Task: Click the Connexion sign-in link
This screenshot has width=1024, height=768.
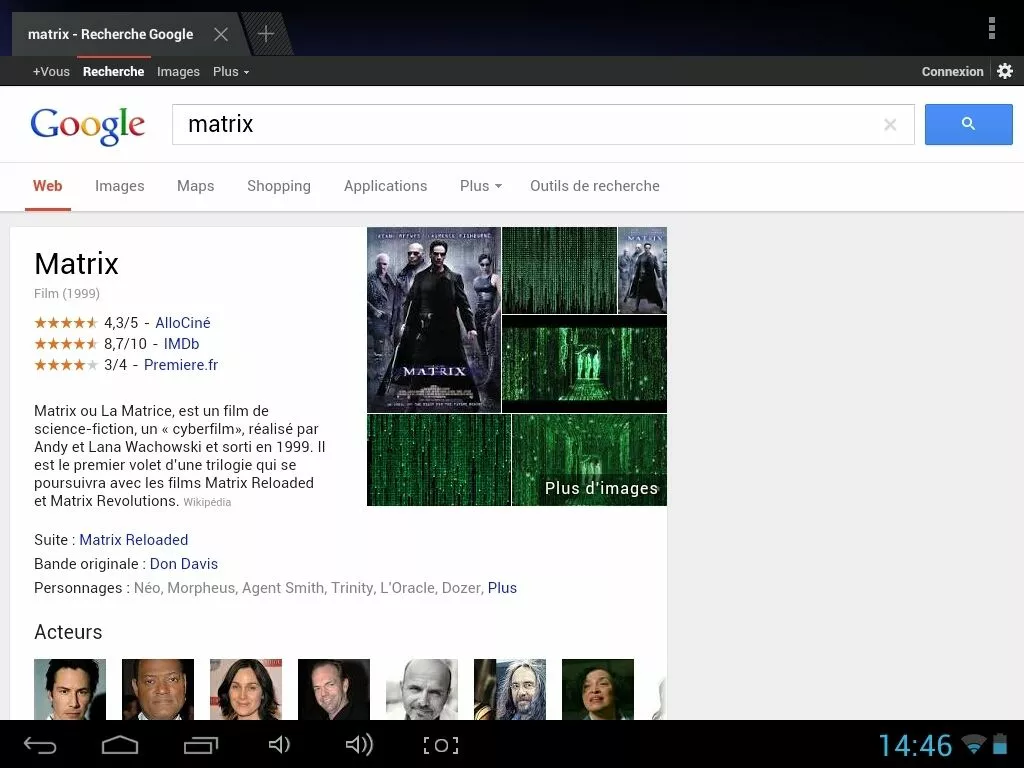Action: 952,72
